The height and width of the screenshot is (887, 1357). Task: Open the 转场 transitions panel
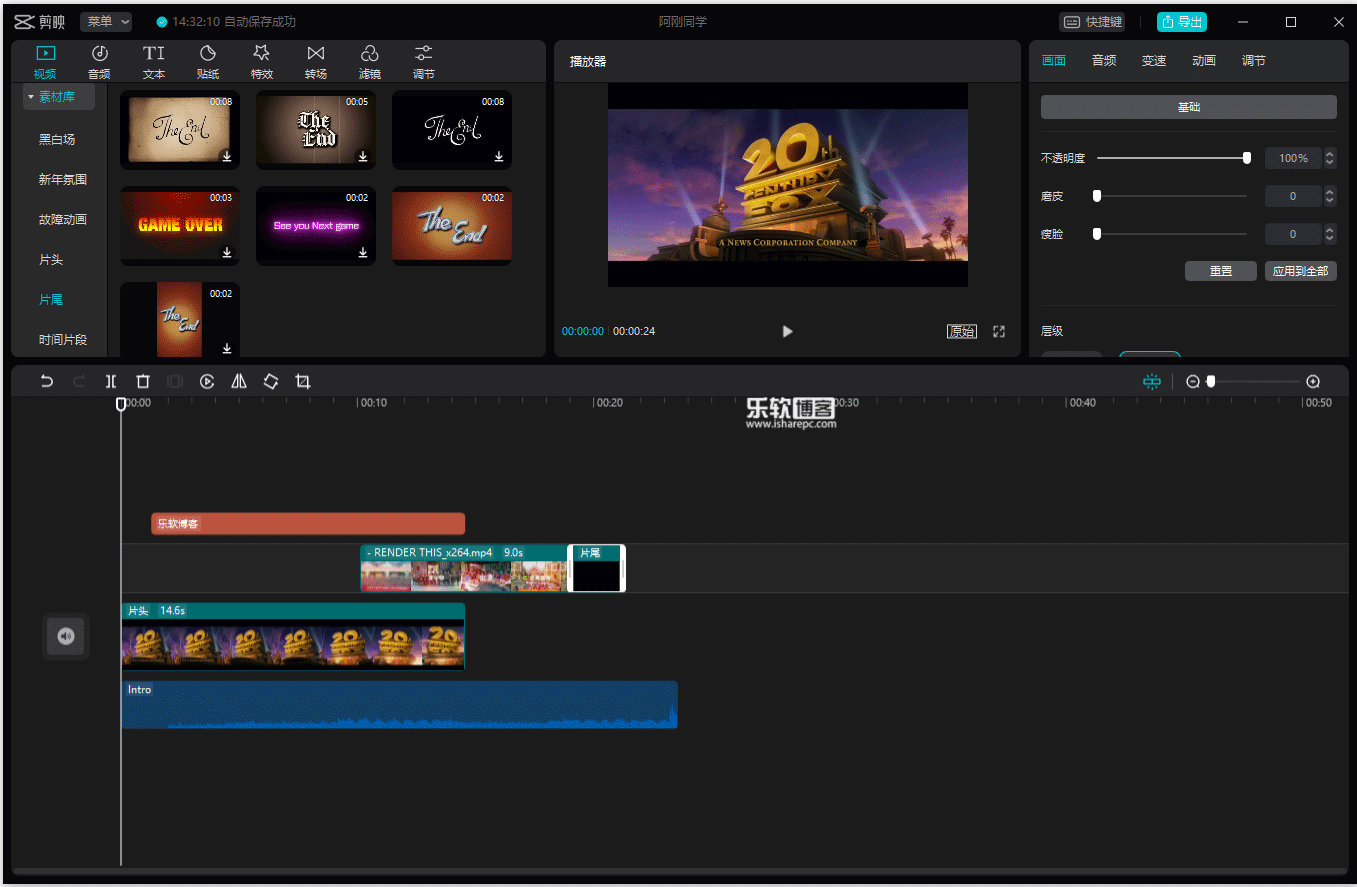tap(316, 61)
